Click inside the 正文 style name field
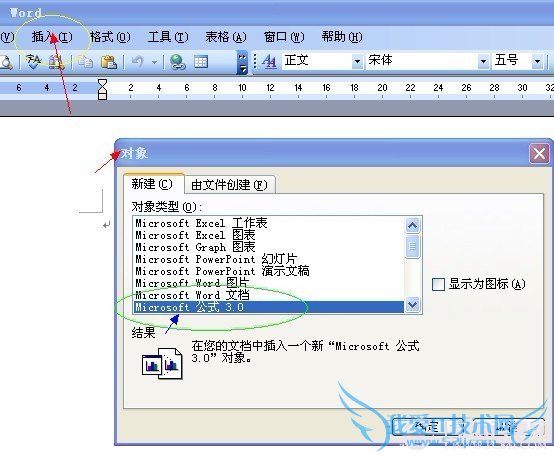Screen dimensions: 554x457 click(317, 61)
